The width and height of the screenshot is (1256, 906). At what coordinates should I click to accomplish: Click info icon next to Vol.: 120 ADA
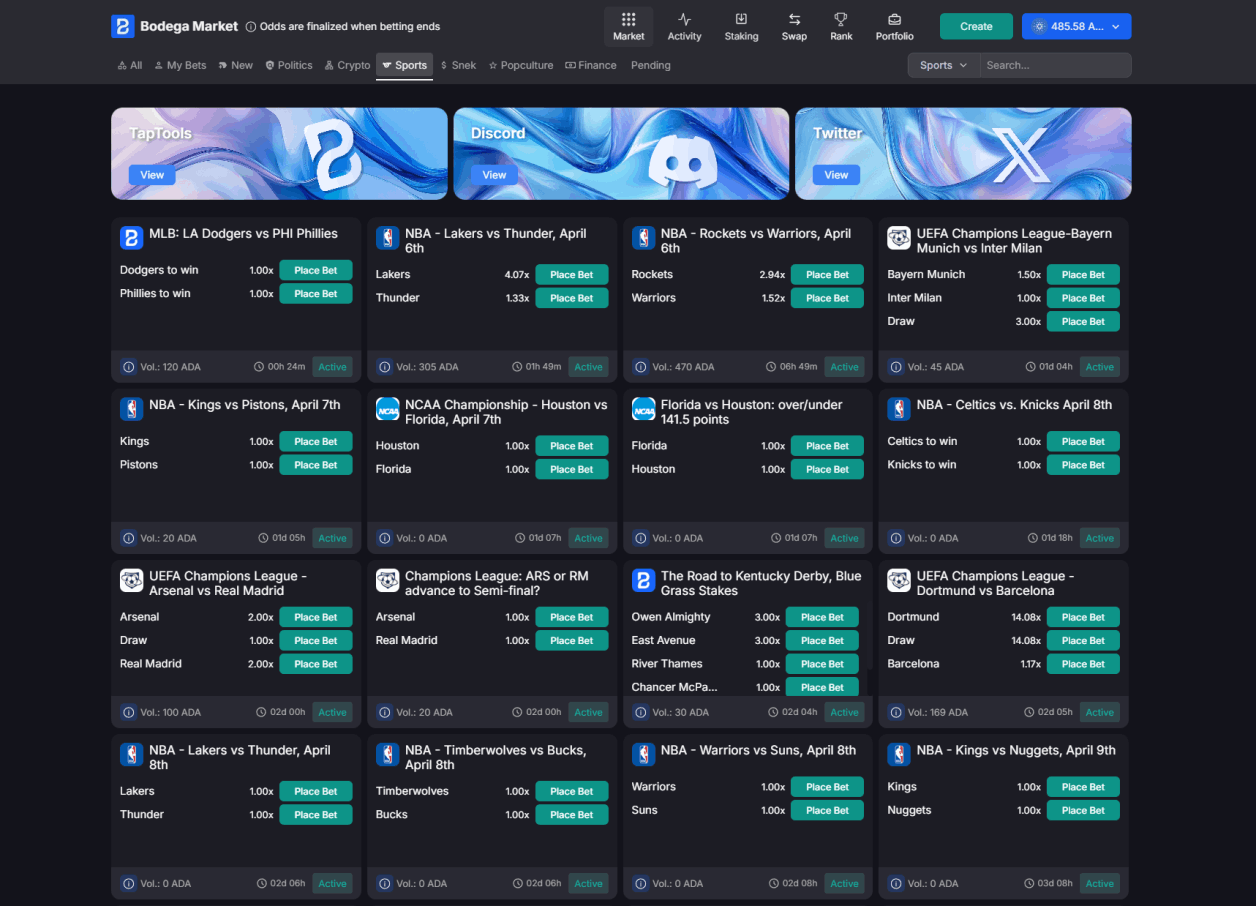point(128,367)
